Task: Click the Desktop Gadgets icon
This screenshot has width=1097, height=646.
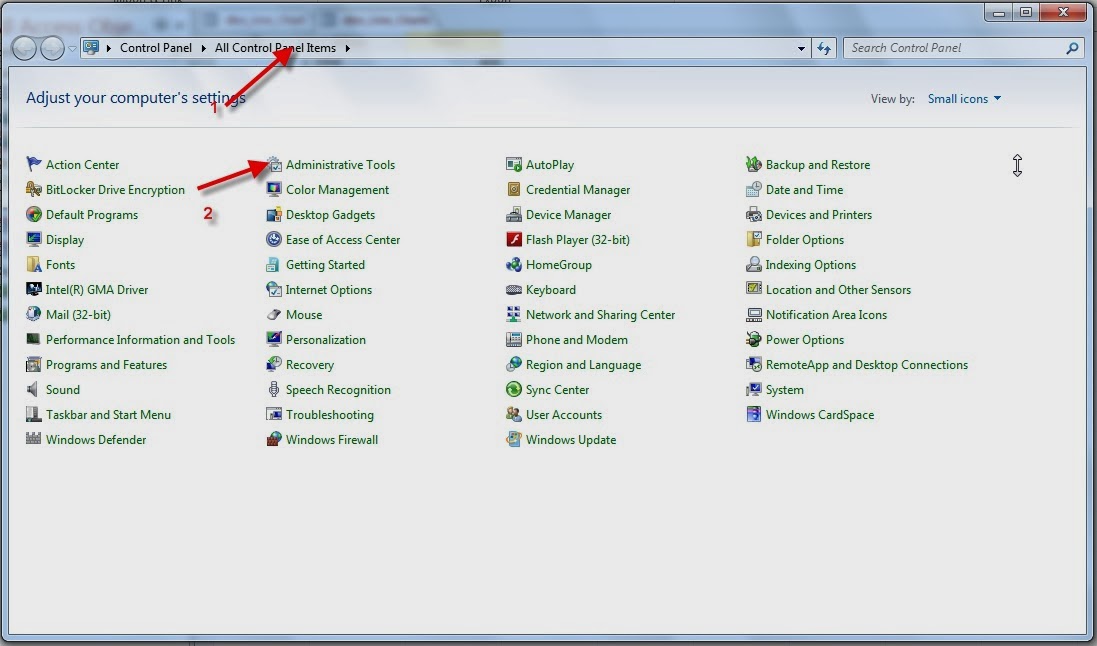Action: (274, 214)
